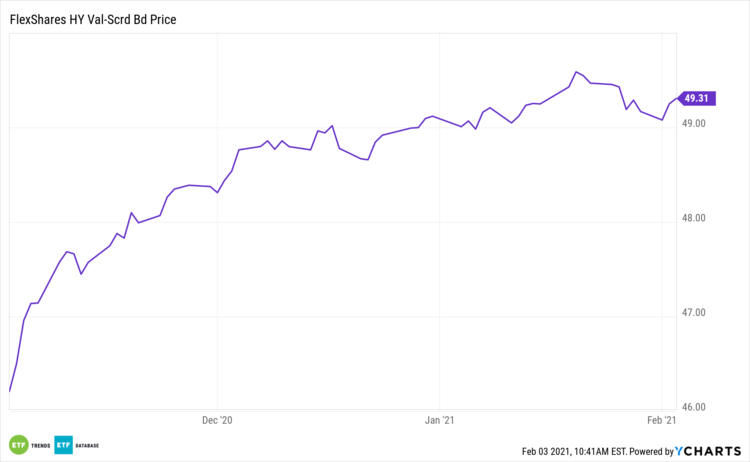Click the purple 49.31 price tag
The image size is (750, 462).
[x=695, y=98]
